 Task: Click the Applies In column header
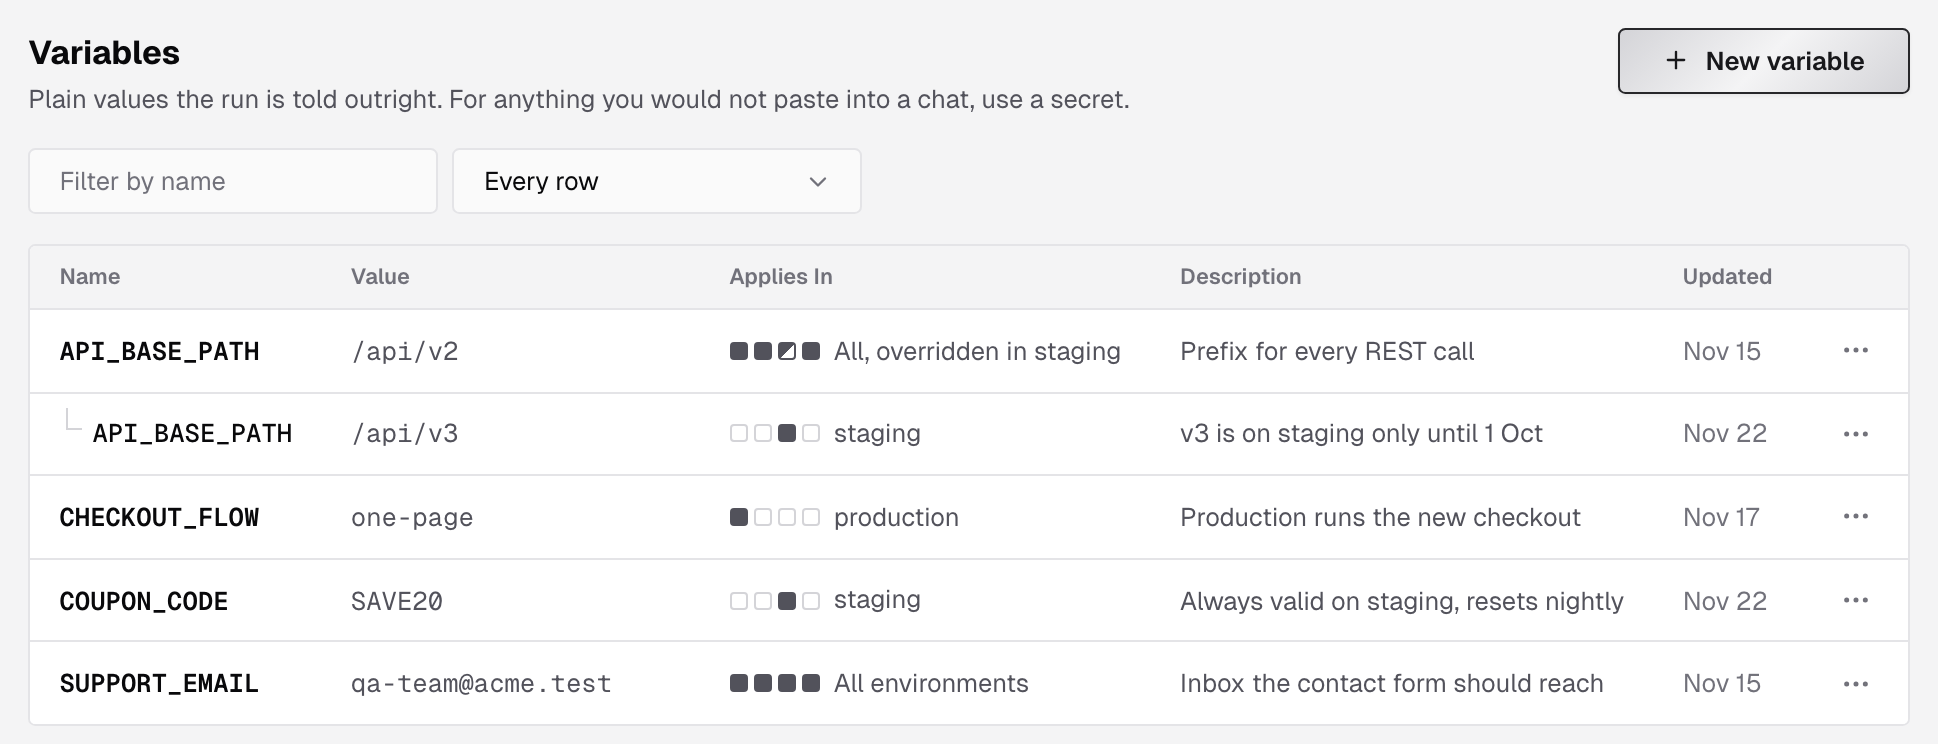tap(781, 277)
